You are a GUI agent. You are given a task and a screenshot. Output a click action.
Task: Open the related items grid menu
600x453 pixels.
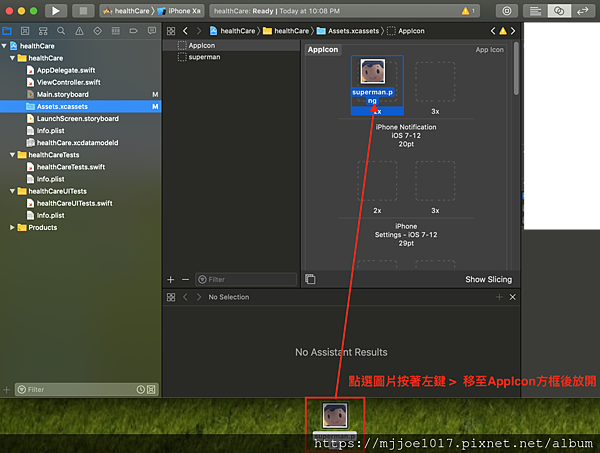171,31
